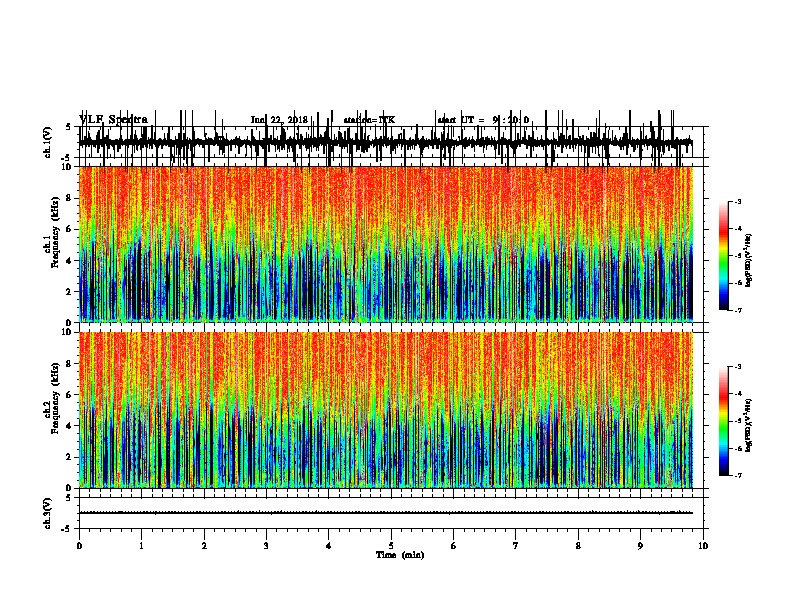Click the "-7" value on ch.2 color bar
The image size is (792, 612).
(737, 476)
